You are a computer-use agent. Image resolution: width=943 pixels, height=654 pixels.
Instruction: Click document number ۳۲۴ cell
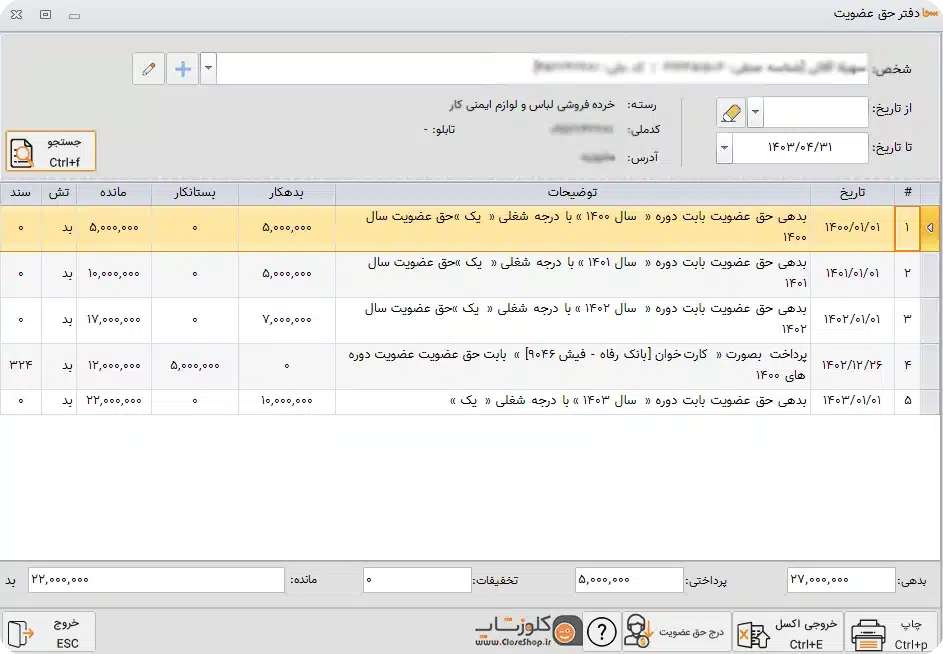[20, 366]
